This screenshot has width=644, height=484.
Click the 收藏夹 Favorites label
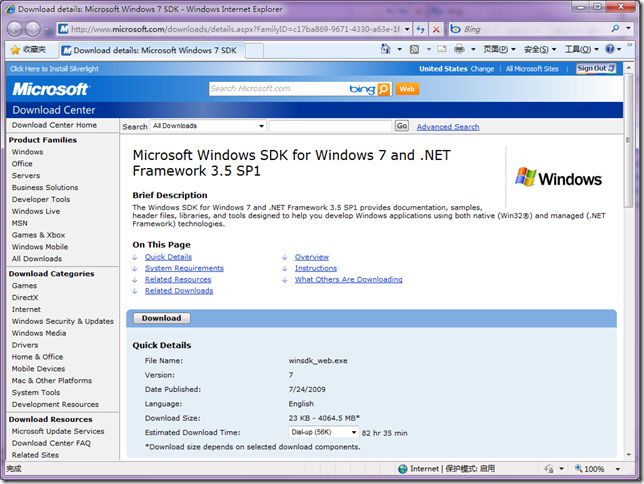(34, 50)
